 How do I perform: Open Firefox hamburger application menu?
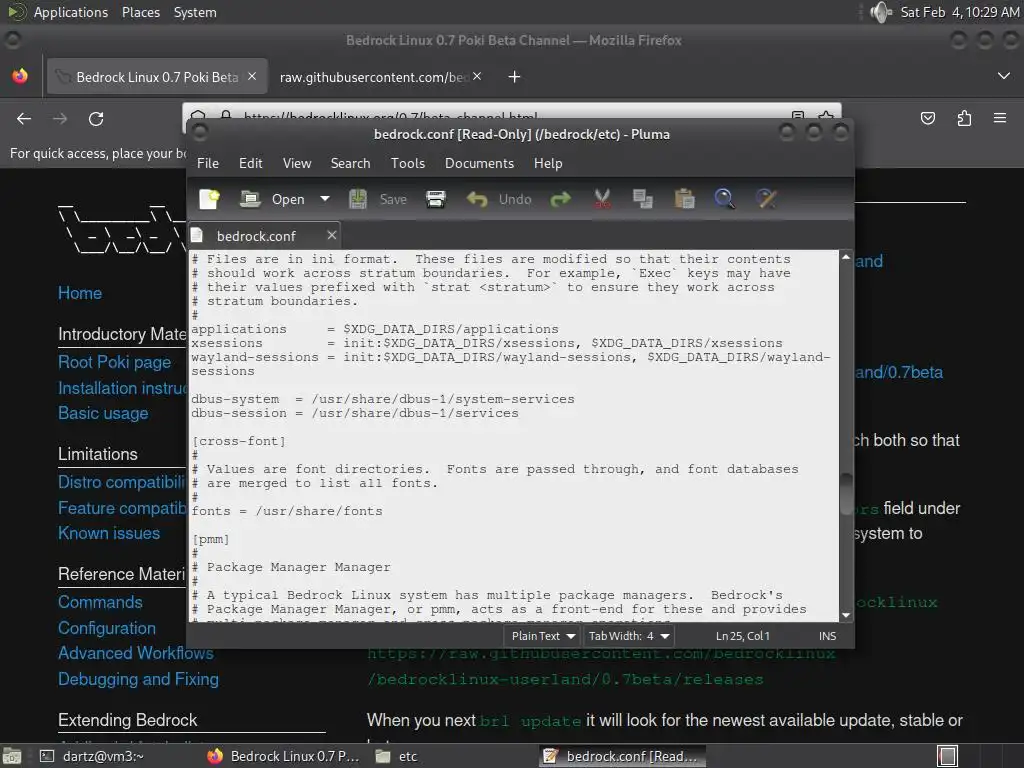(1000, 118)
